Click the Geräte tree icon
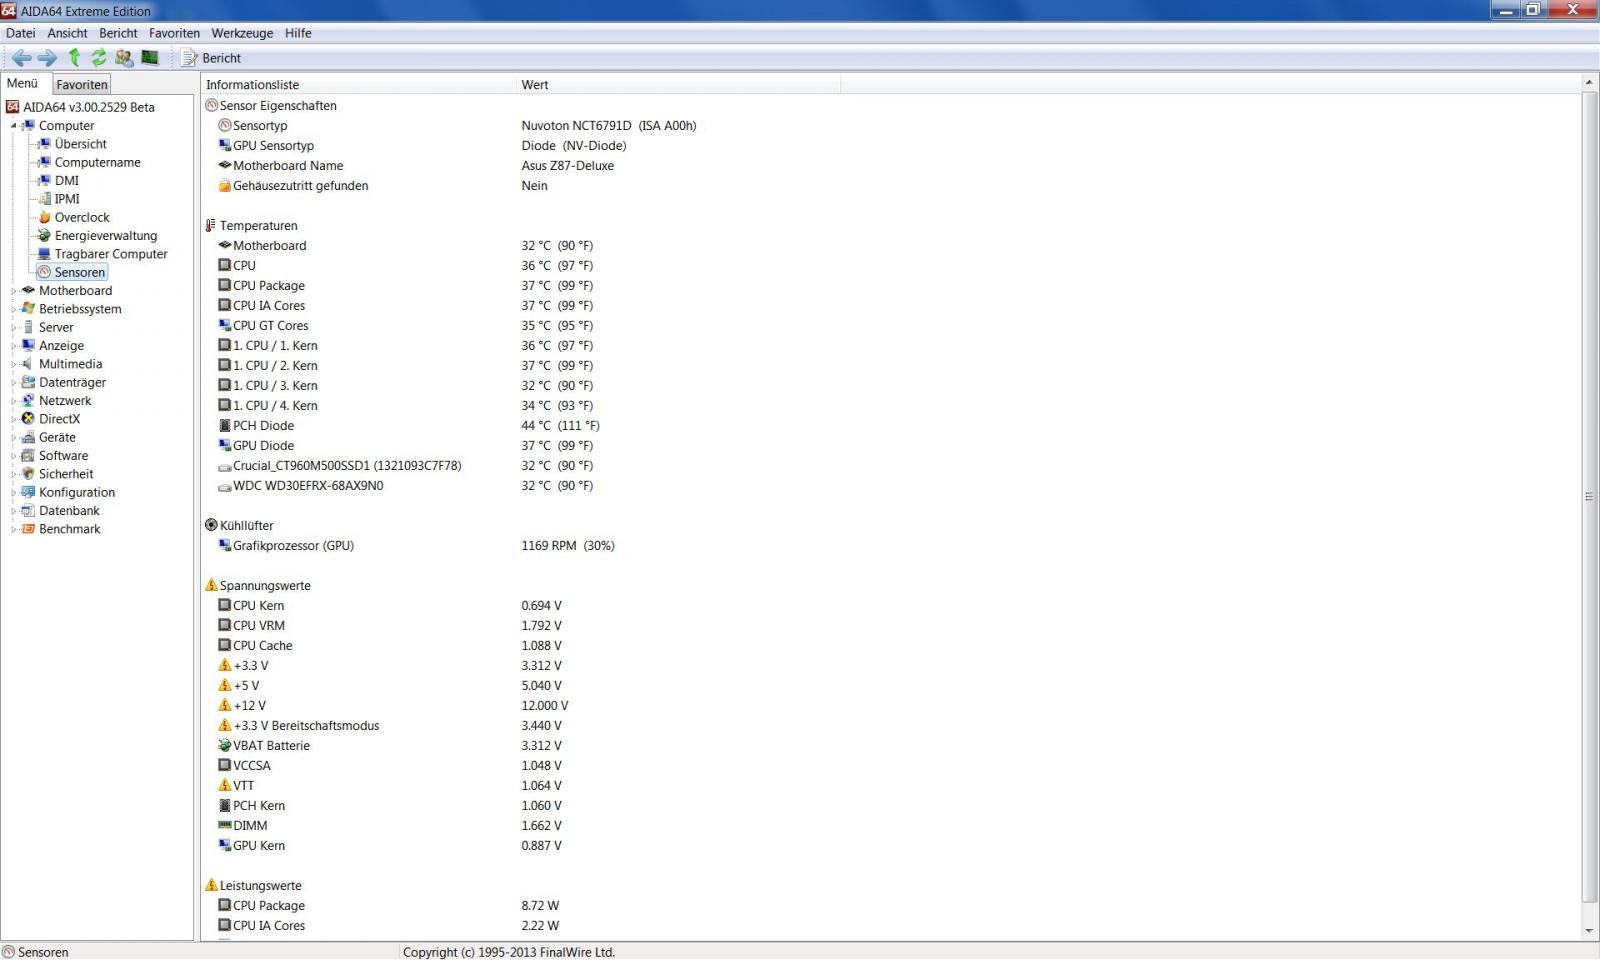The width and height of the screenshot is (1600, 960). click(28, 437)
